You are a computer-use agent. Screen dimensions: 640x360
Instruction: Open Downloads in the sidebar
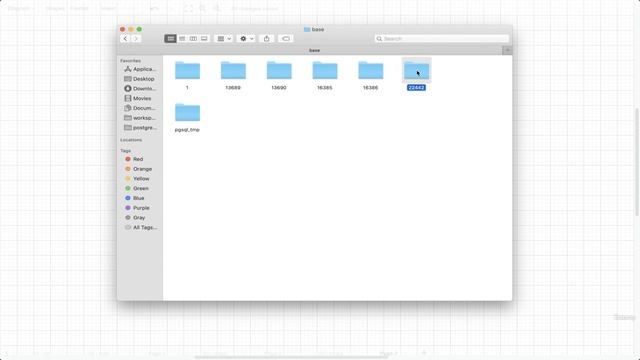tap(140, 89)
